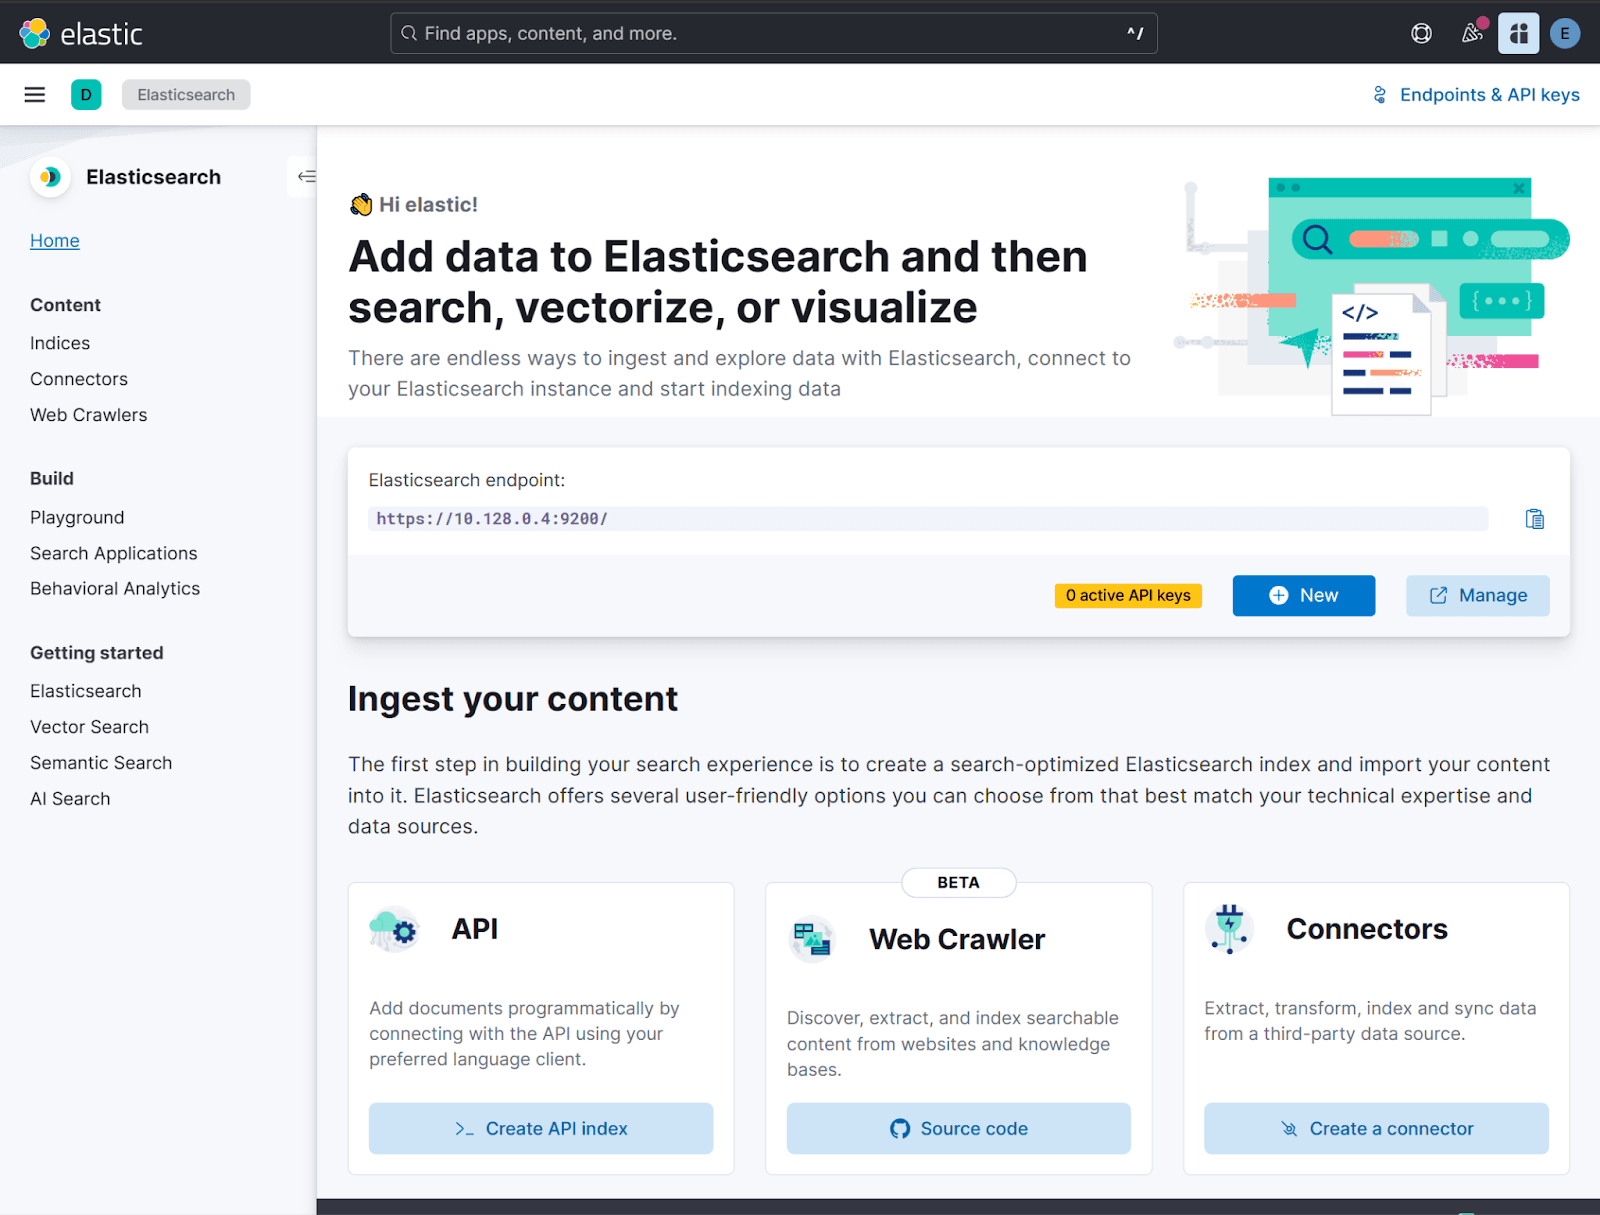
Task: Open the user avatar E menu
Action: pos(1564,33)
